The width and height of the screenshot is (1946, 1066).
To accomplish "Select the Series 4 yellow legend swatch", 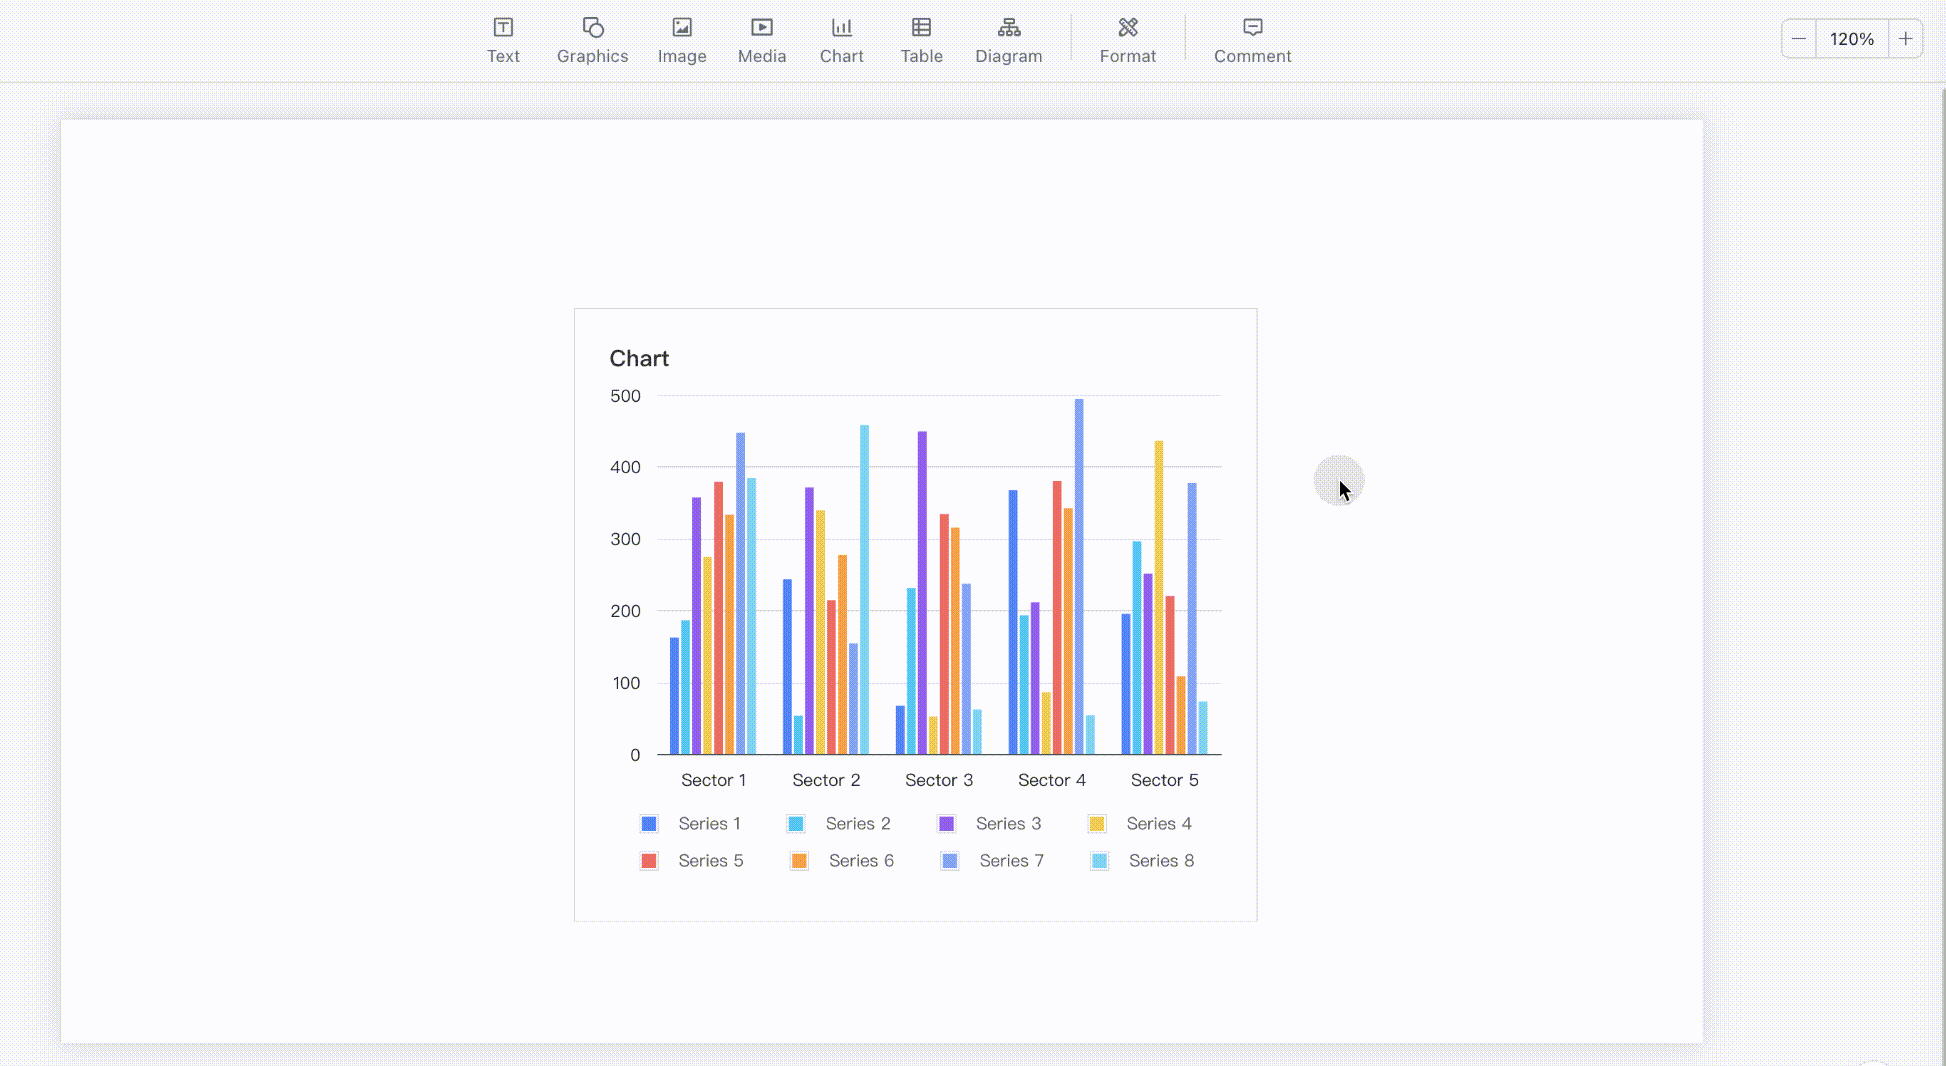I will point(1098,823).
